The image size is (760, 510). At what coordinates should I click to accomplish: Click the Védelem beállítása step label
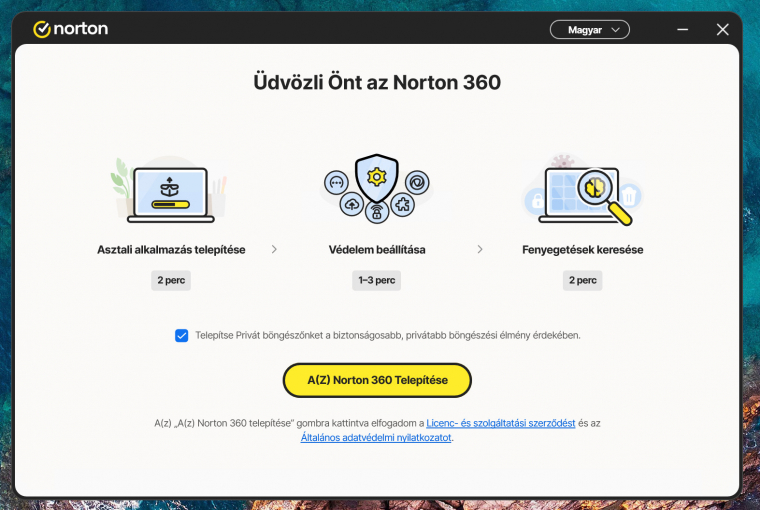[x=377, y=249]
